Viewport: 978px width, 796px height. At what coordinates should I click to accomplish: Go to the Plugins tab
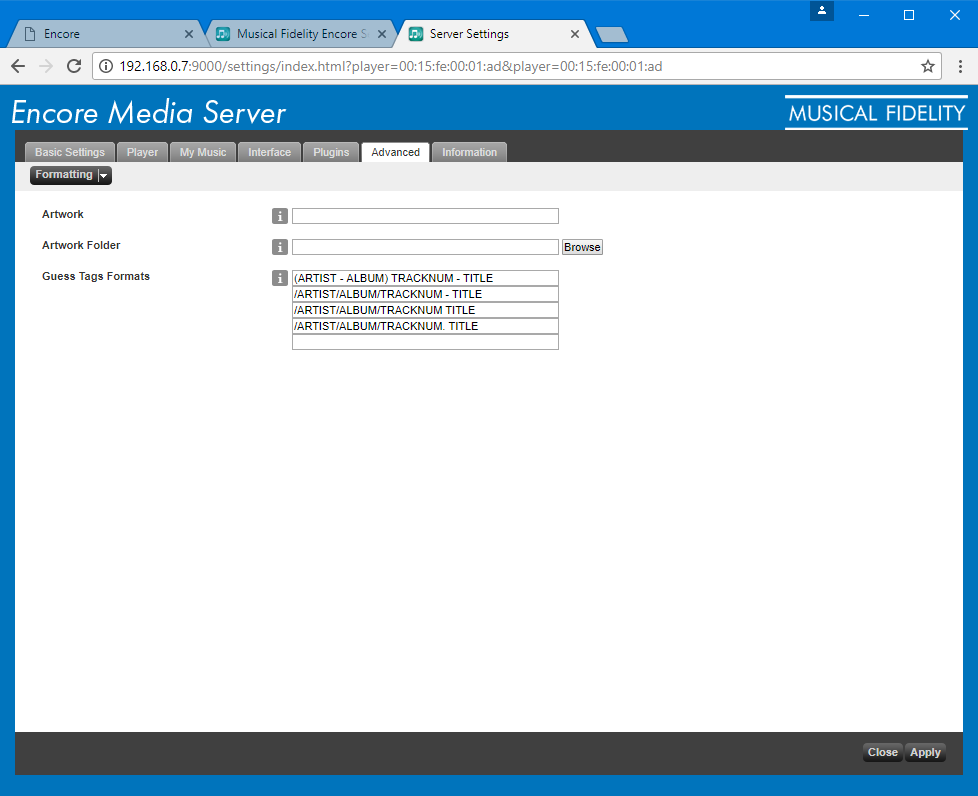pos(331,152)
